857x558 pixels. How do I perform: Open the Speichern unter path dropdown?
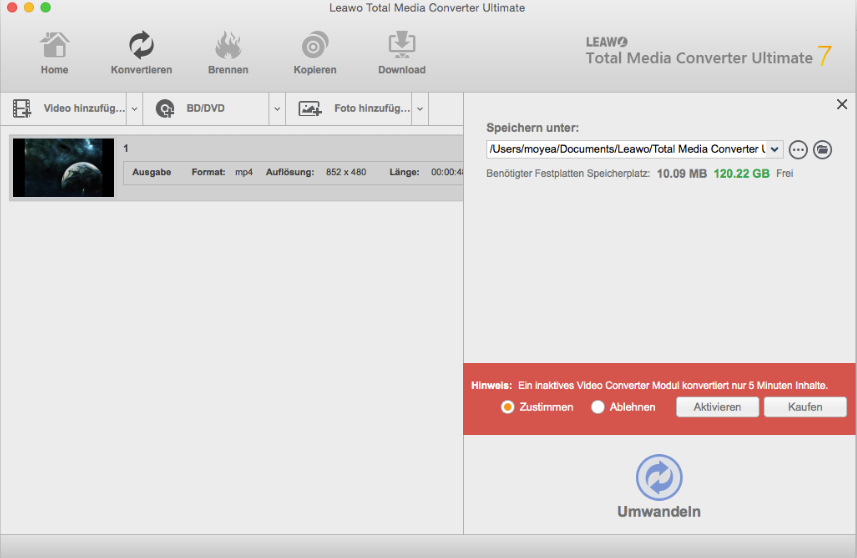click(774, 149)
